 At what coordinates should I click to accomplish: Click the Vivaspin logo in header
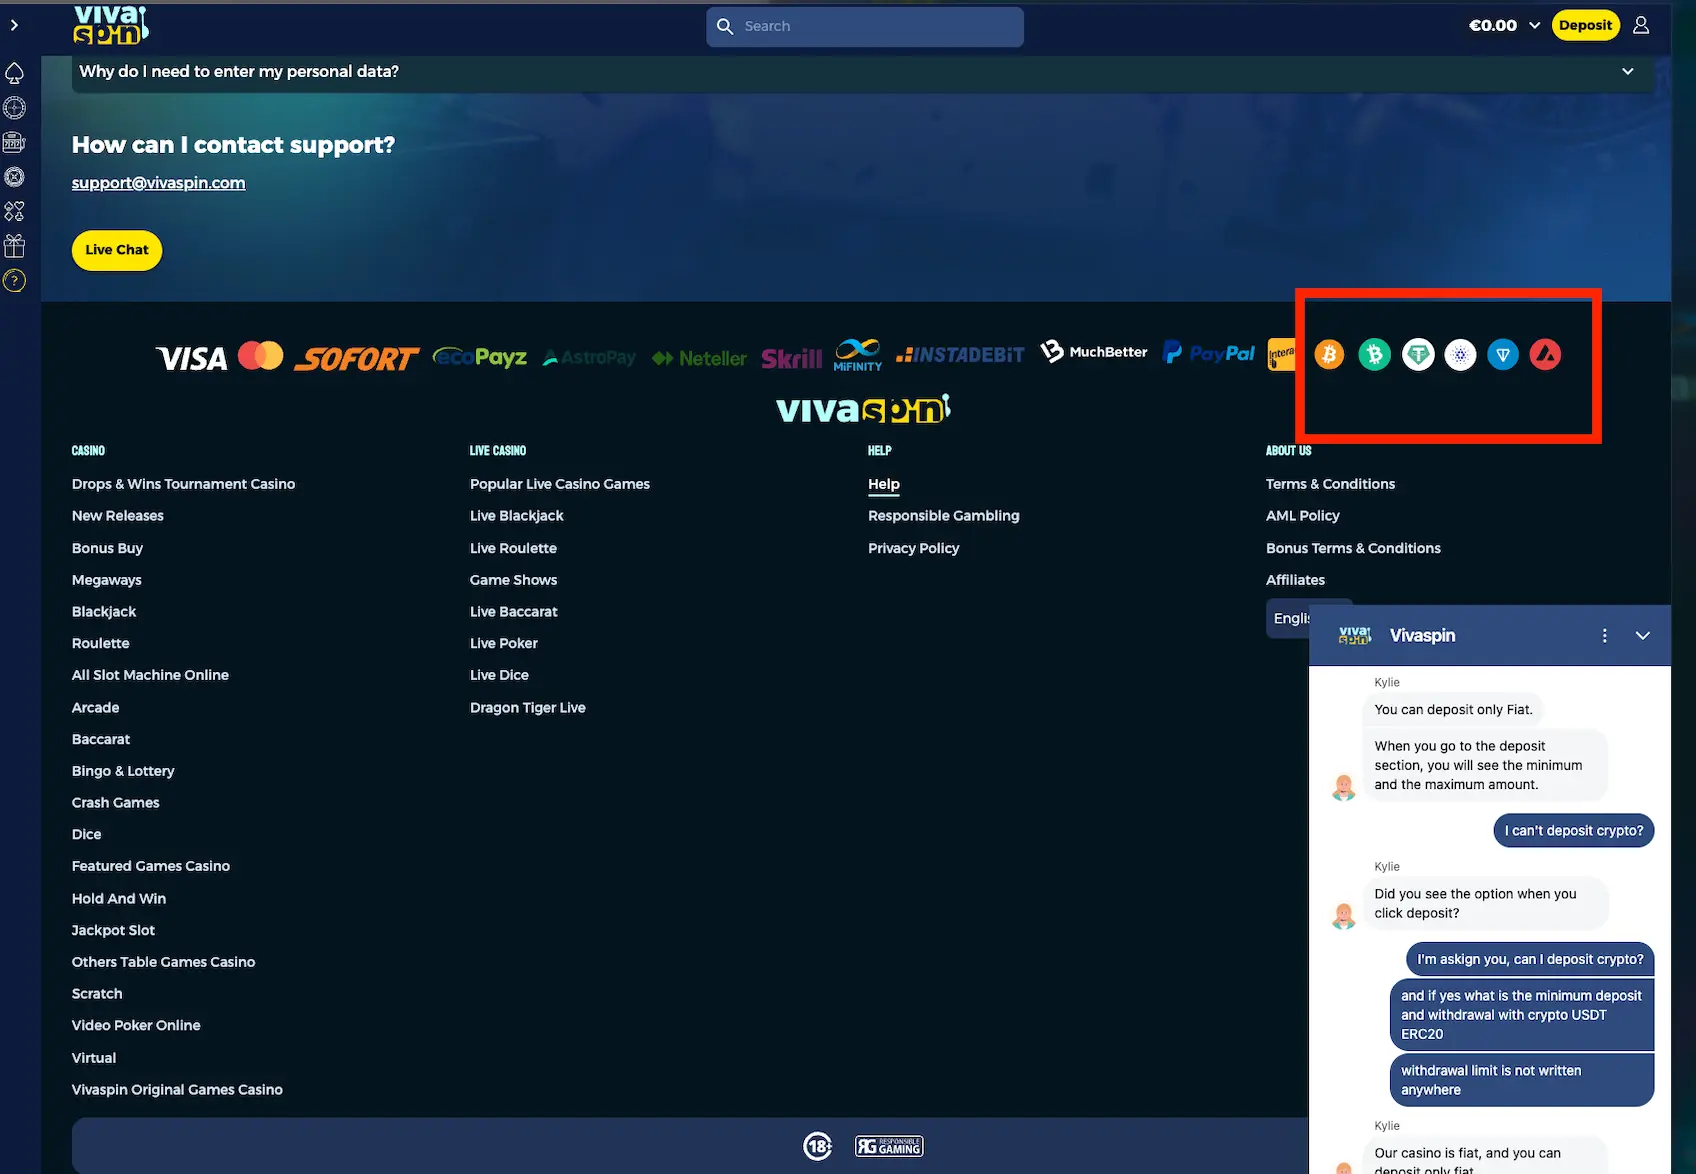(111, 25)
